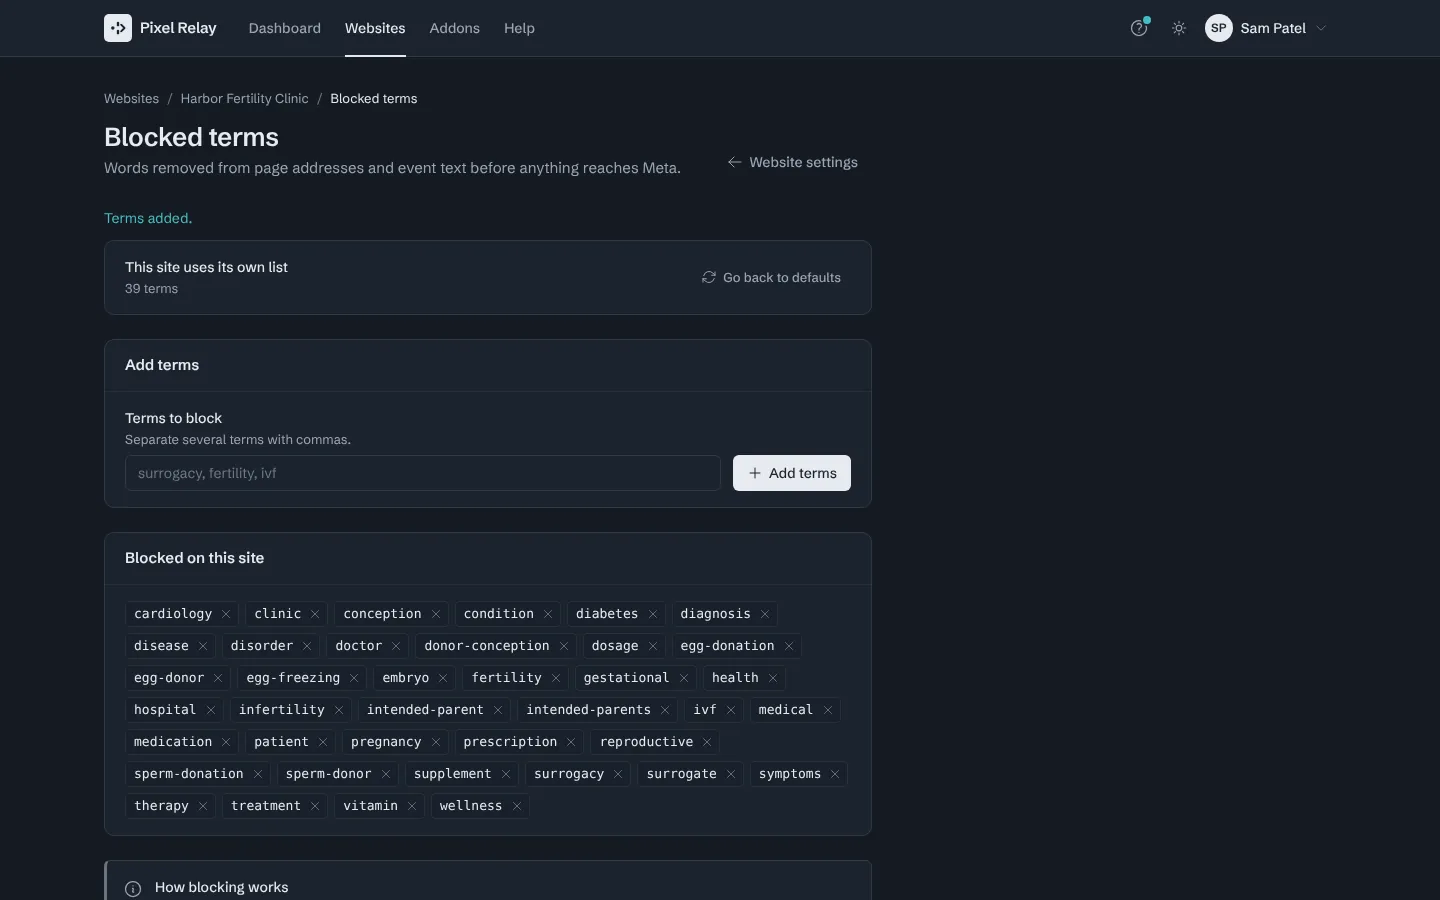Screen dimensions: 1440x900
Task: Open the help circle icon in header
Action: tap(1139, 28)
